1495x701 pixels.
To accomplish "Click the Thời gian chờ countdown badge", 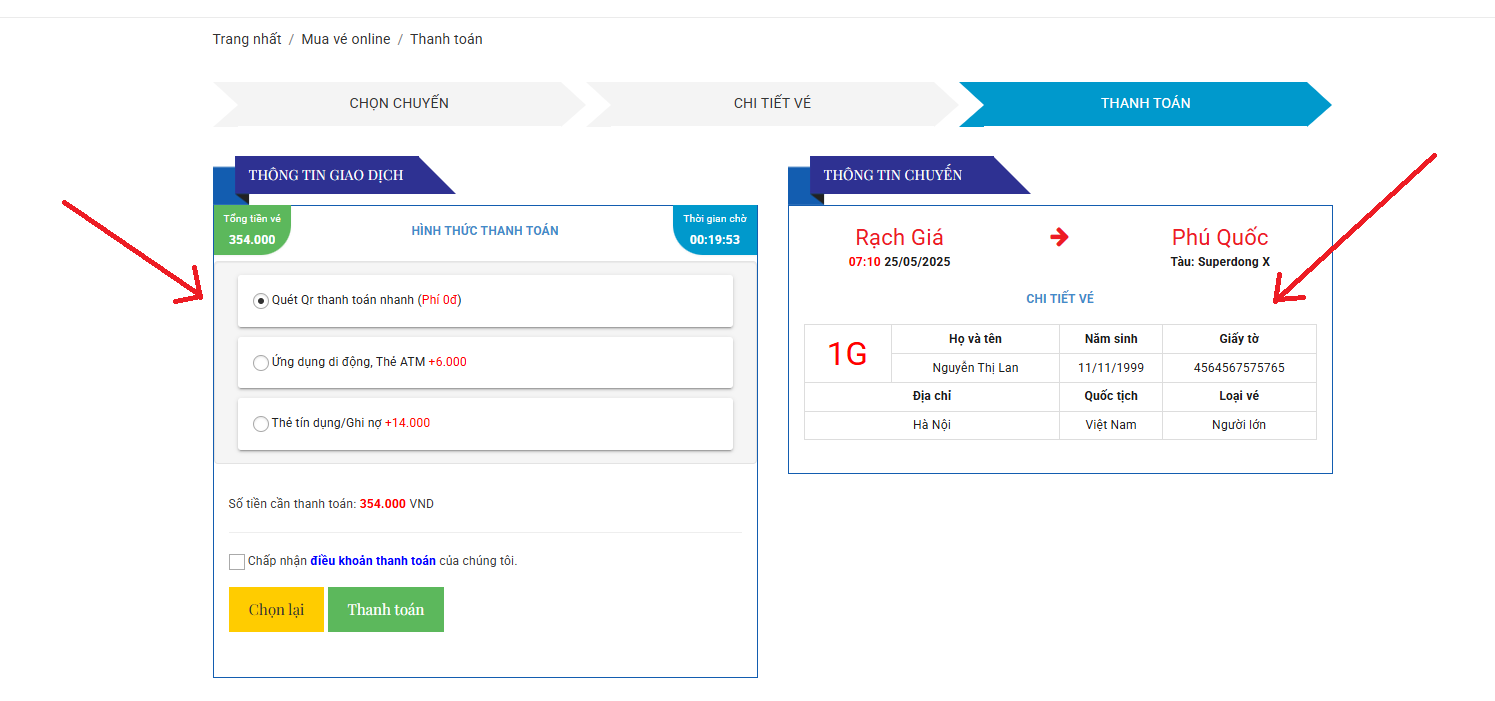I will (715, 230).
